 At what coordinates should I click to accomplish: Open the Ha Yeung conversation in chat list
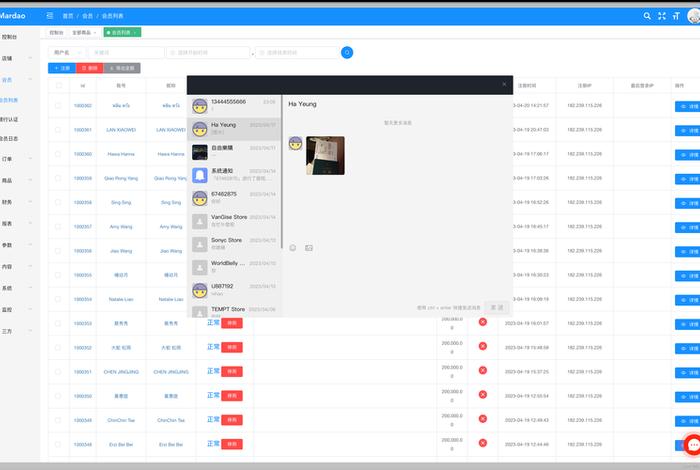click(235, 127)
